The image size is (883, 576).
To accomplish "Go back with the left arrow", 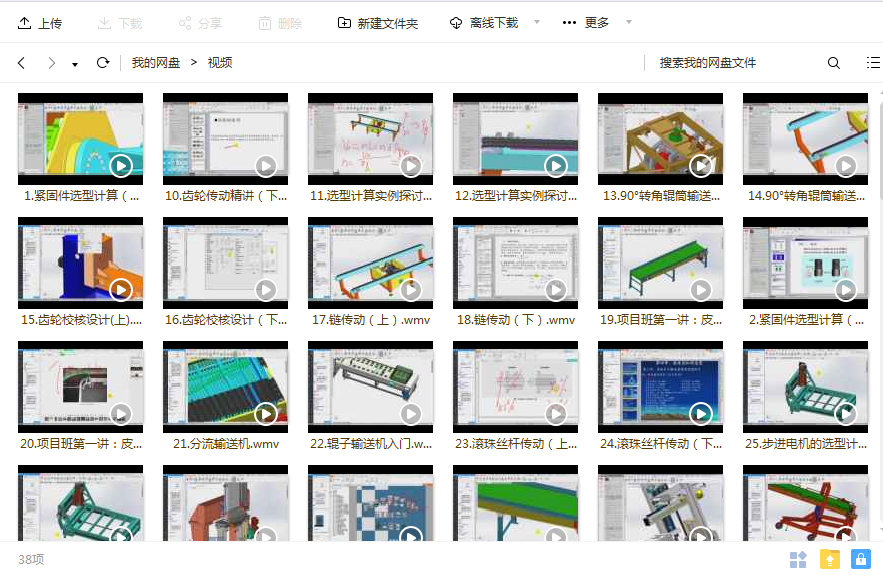I will (22, 63).
